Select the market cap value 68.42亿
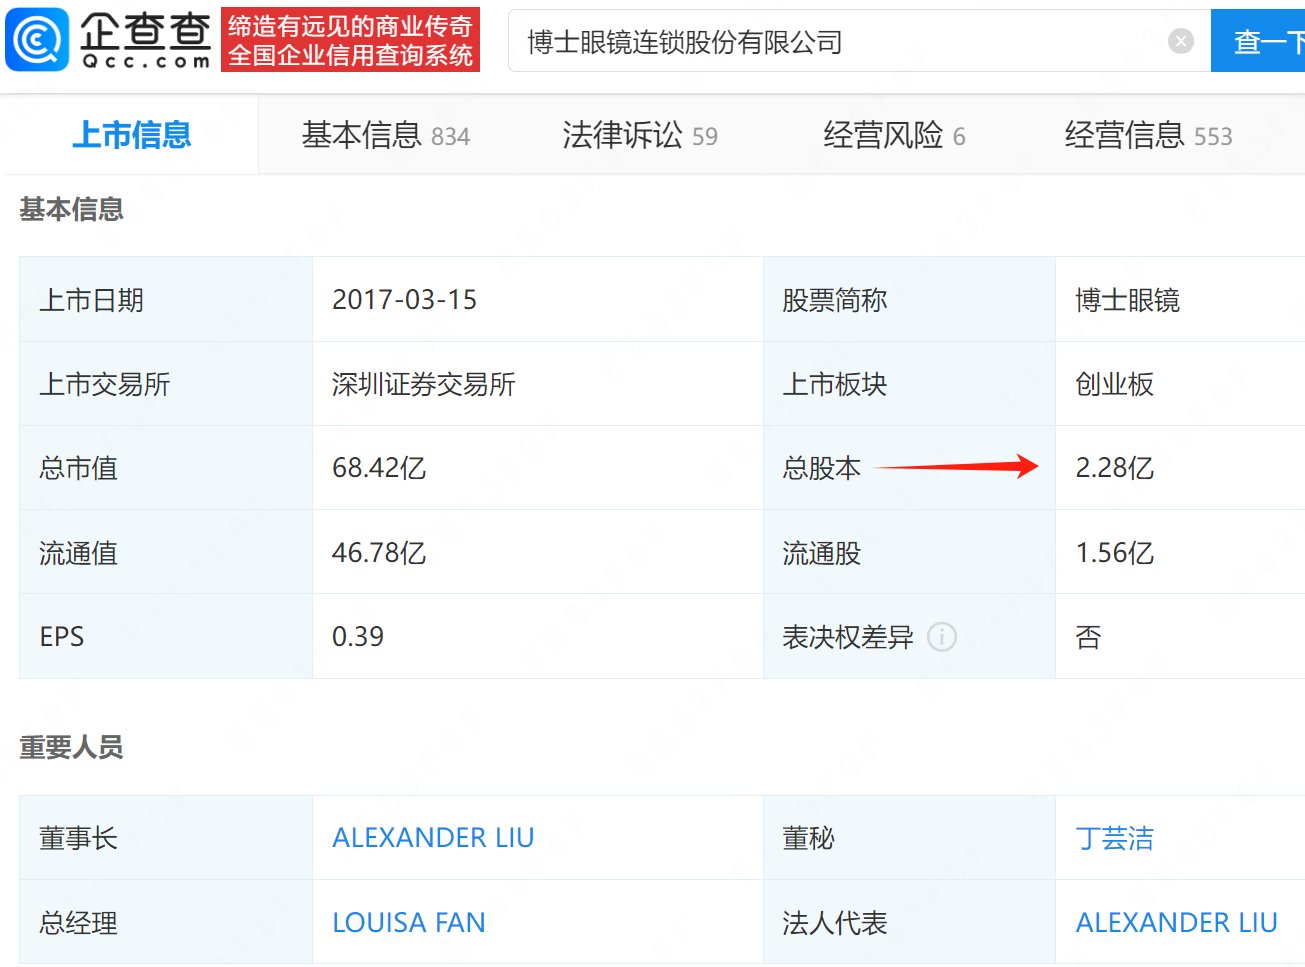This screenshot has width=1305, height=967. (x=379, y=468)
